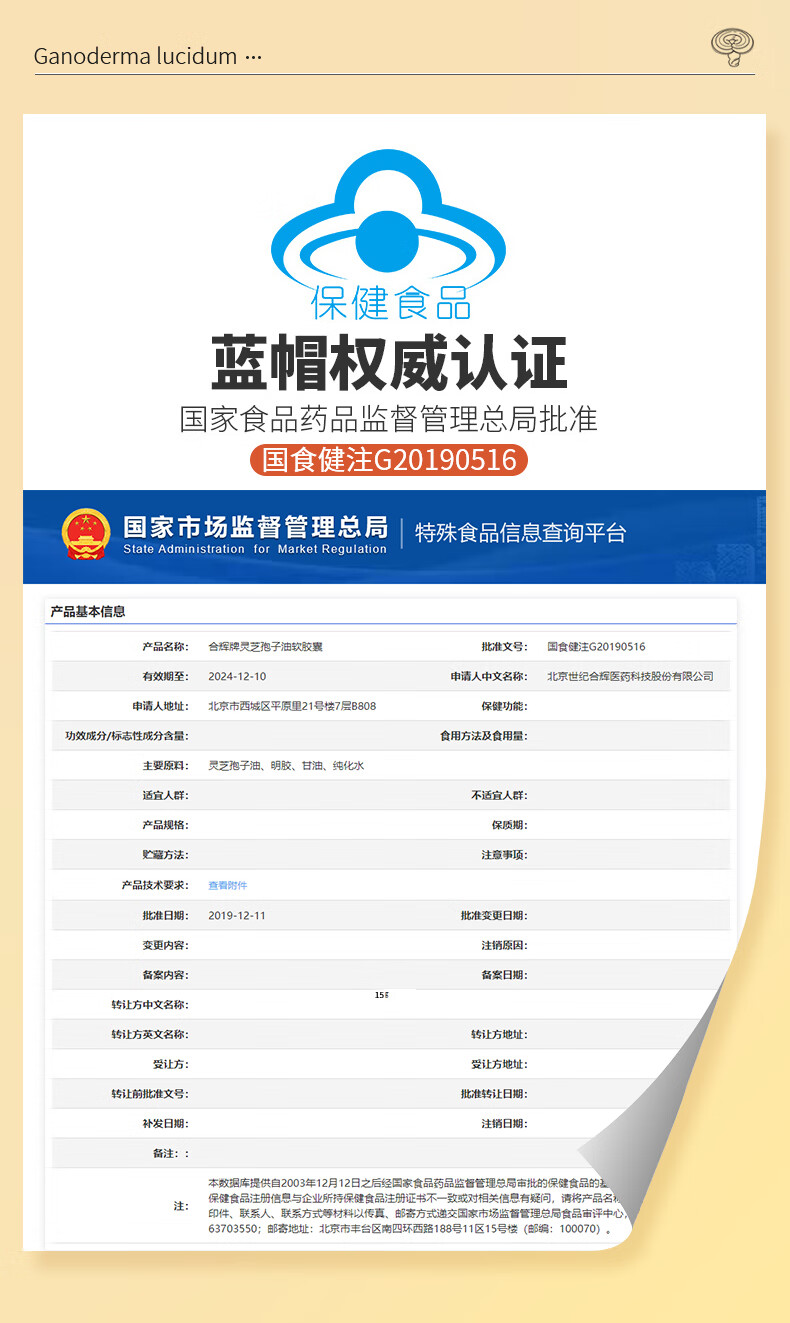
Task: Click the orange 国食健注G20190516 badge
Action: tap(389, 459)
